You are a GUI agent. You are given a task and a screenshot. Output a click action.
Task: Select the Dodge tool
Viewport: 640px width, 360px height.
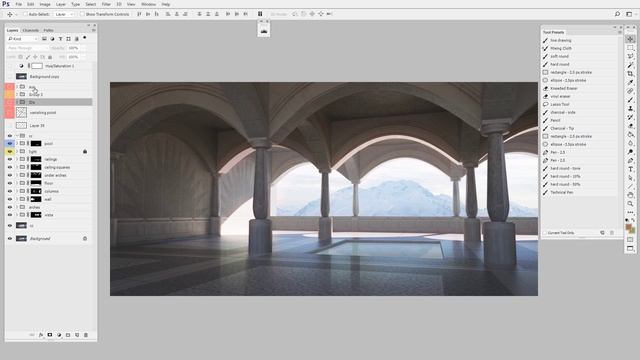[630, 152]
